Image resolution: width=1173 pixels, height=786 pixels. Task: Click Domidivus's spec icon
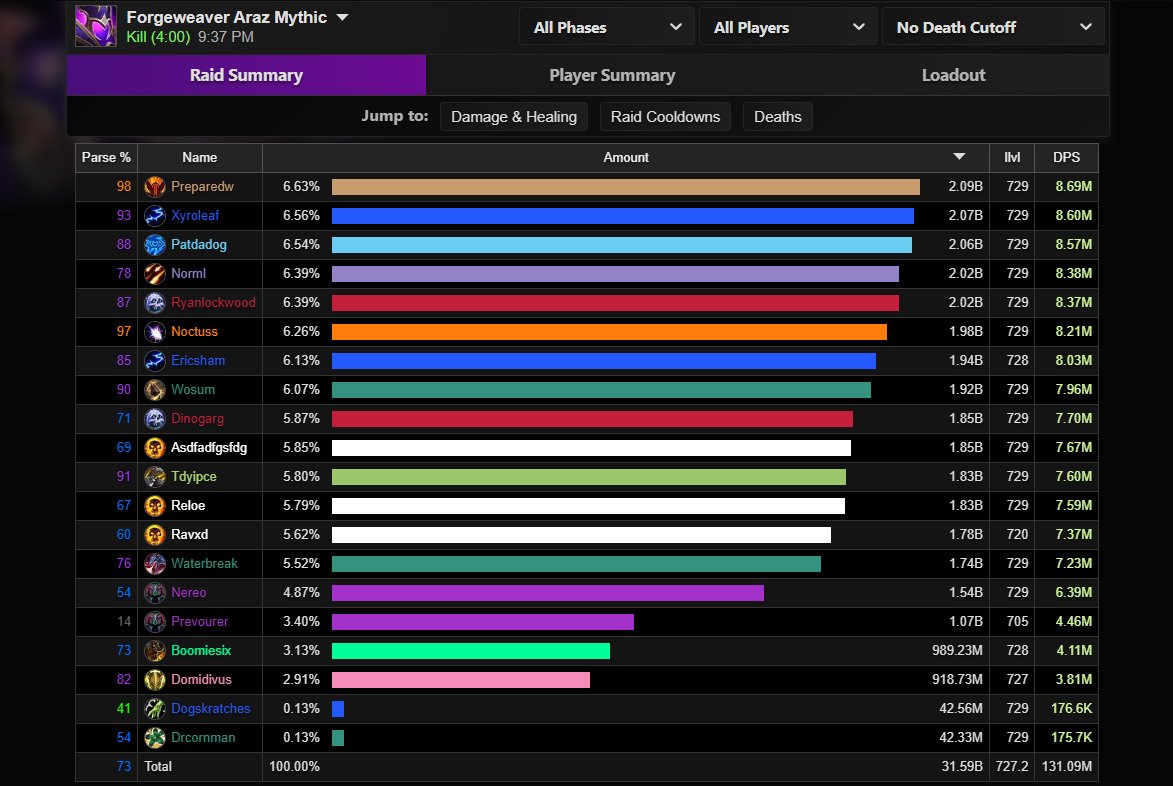pos(155,679)
